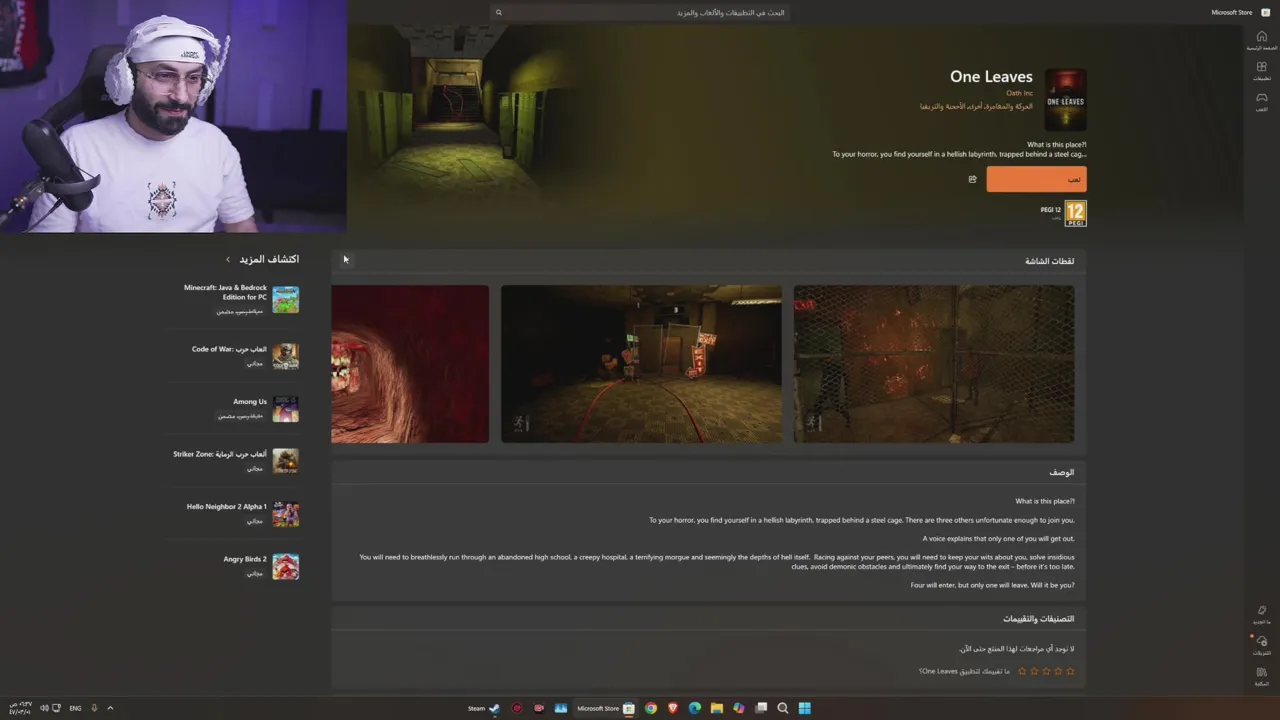1280x720 pixels.
Task: Click the Screenshots section heading
Action: pyautogui.click(x=1049, y=261)
